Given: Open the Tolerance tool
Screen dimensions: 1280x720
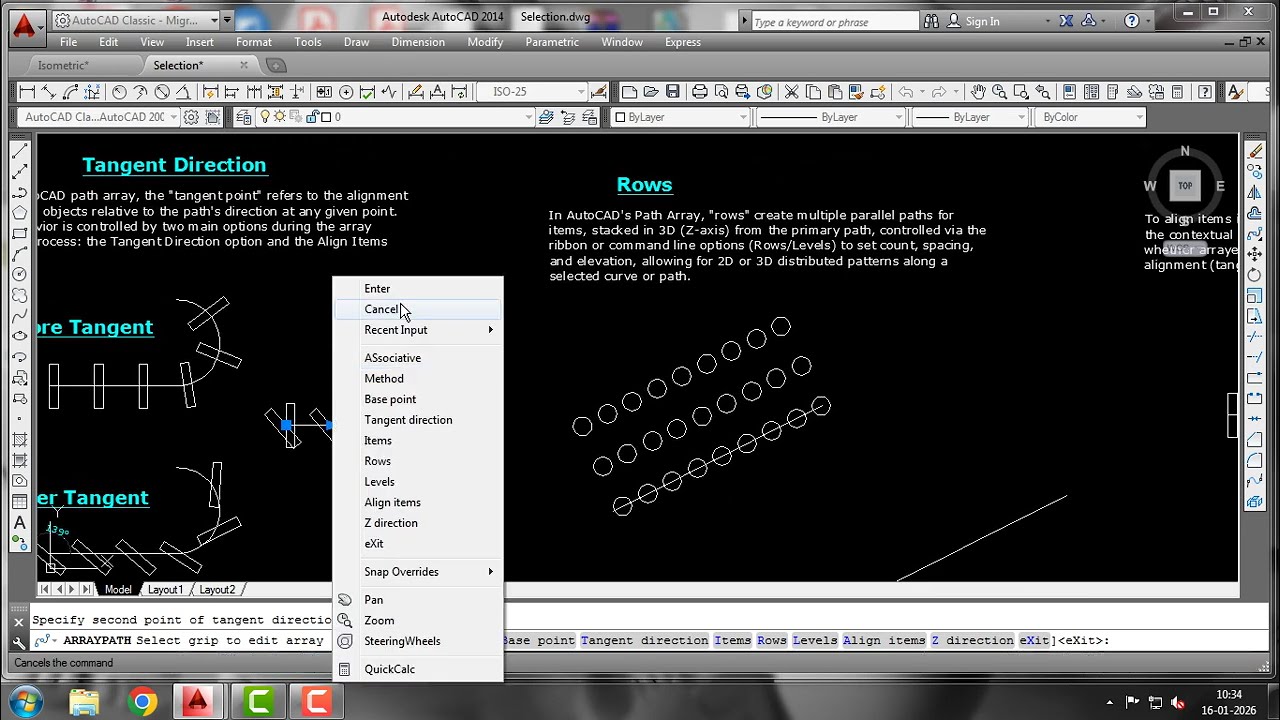Looking at the screenshot, I should click(324, 92).
